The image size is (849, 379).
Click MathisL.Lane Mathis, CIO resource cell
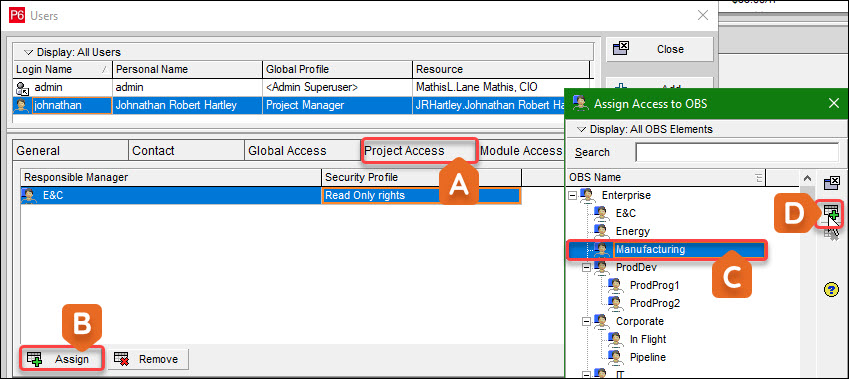pyautogui.click(x=502, y=87)
